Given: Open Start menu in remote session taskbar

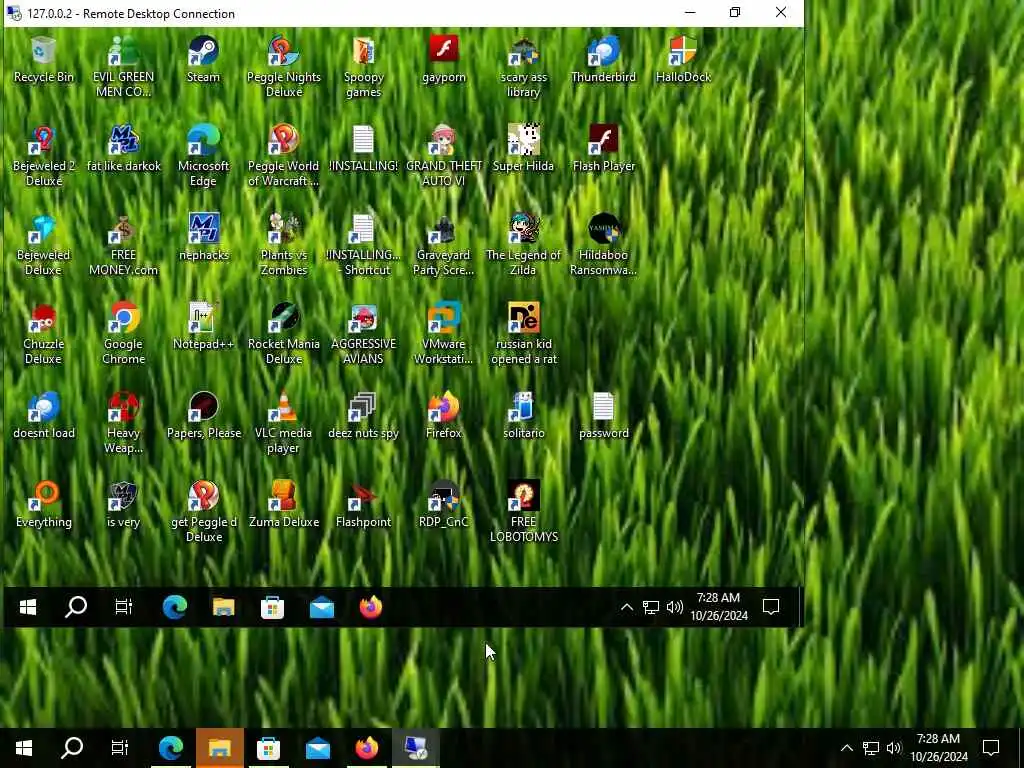Looking at the screenshot, I should tap(27, 607).
